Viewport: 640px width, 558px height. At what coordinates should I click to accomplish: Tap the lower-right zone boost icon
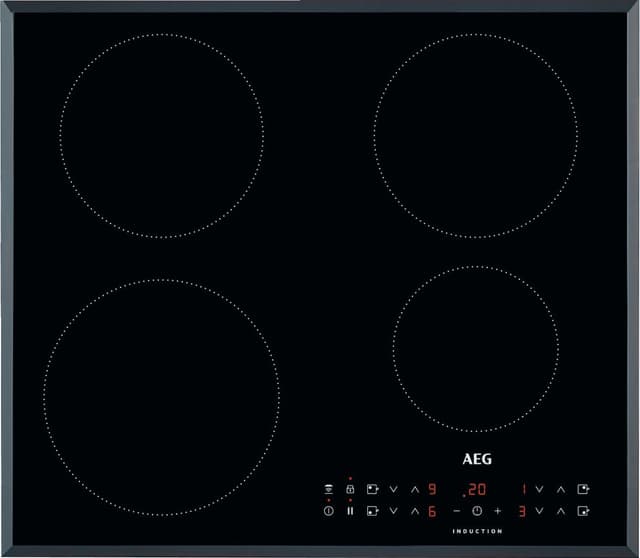tap(584, 511)
